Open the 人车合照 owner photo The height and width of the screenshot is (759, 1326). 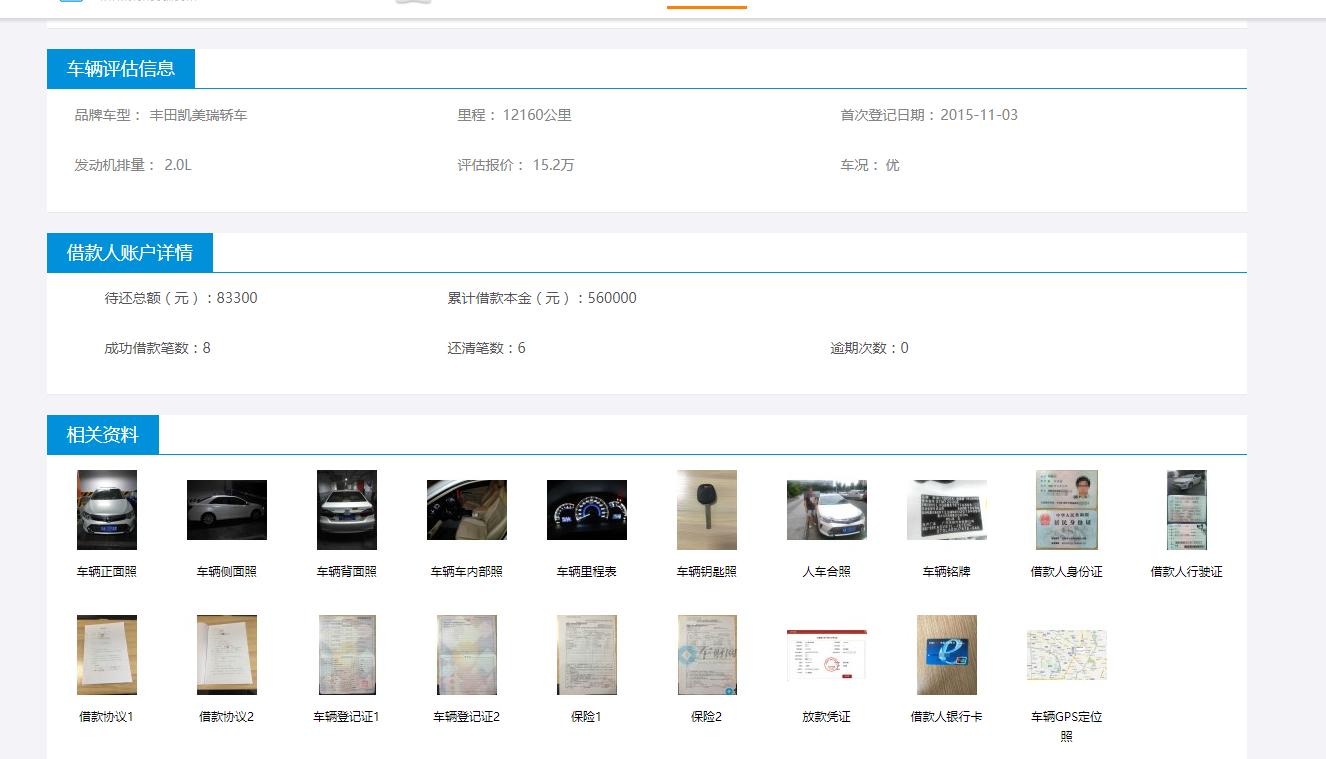826,510
